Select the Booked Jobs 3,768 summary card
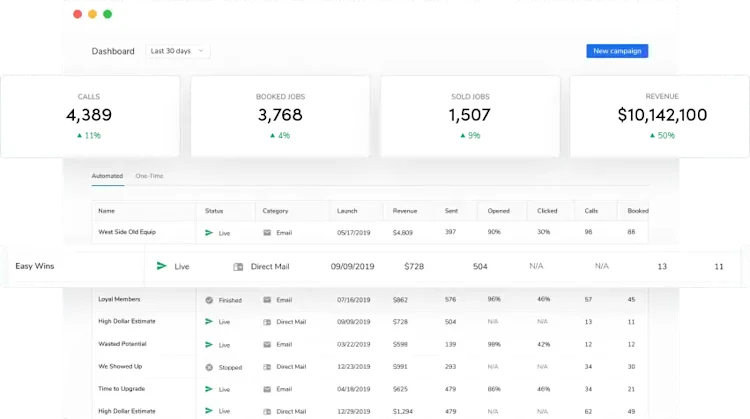 pos(280,116)
